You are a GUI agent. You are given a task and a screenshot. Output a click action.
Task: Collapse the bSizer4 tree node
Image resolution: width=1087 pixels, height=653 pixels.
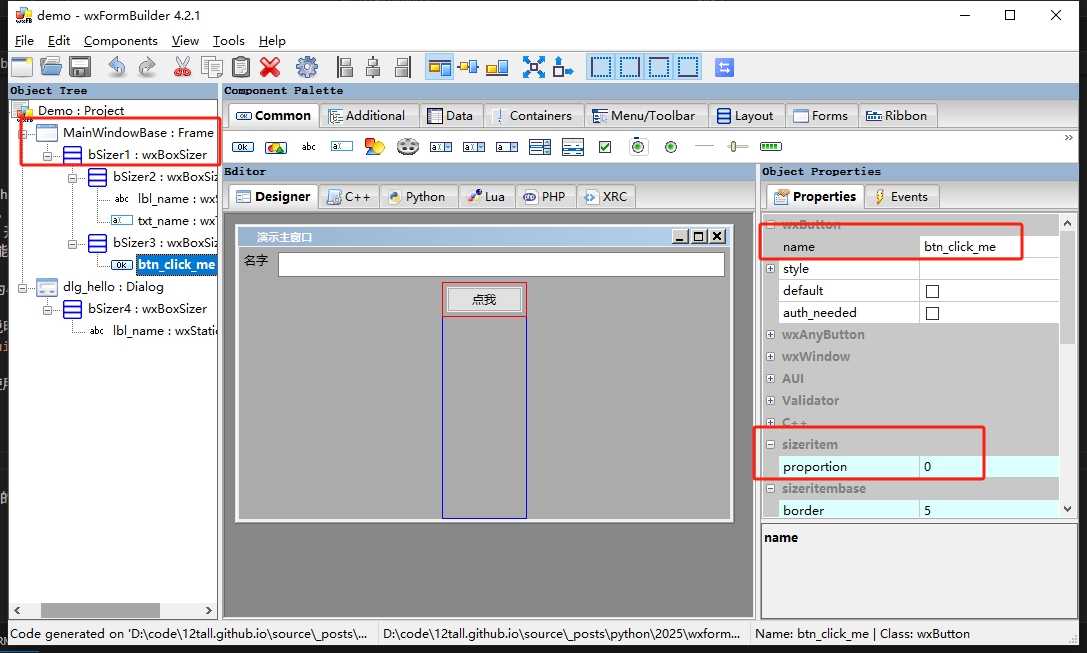click(x=47, y=310)
